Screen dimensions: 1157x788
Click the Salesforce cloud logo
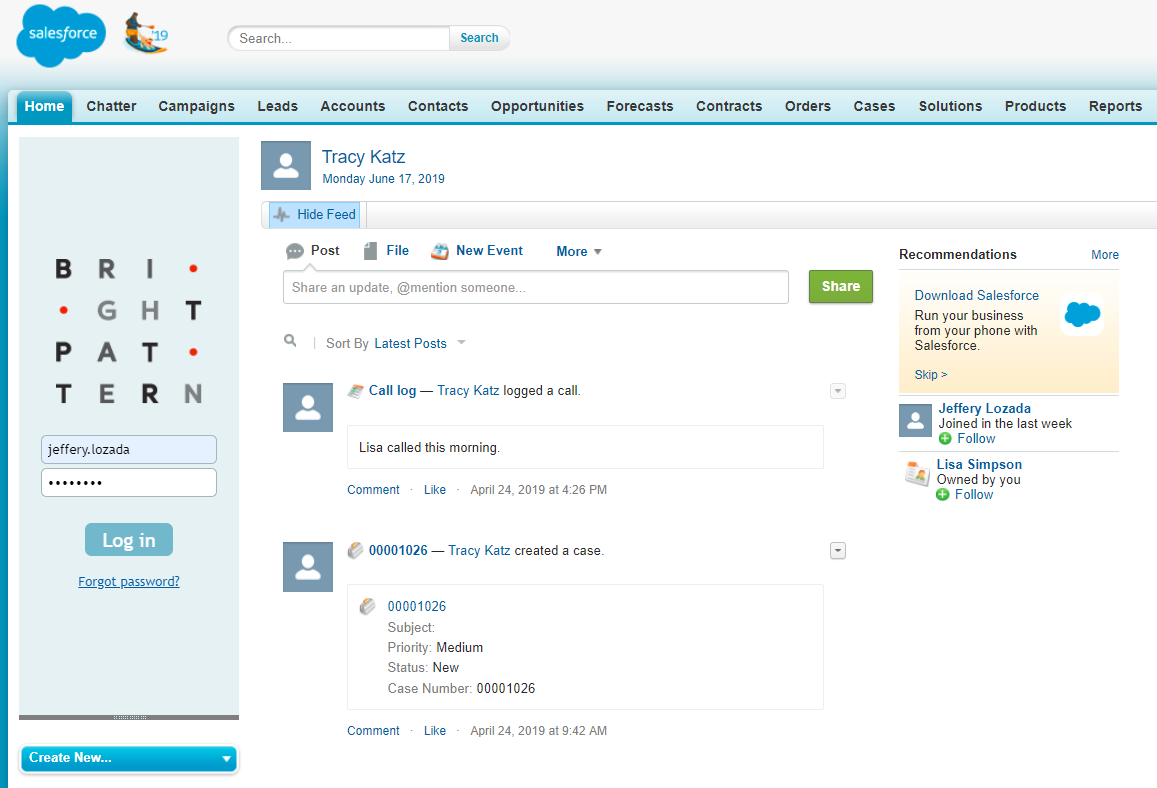tap(61, 35)
